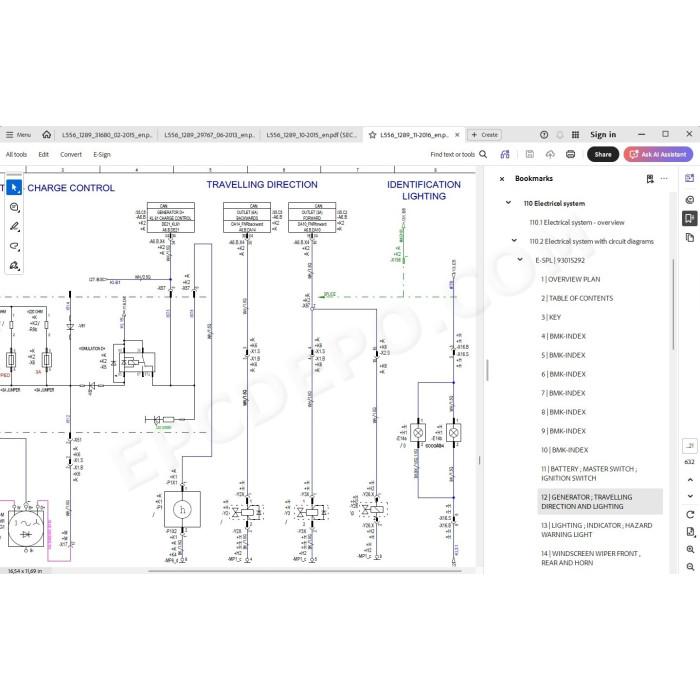Viewport: 700px width, 700px height.
Task: Upload file to cloud icon
Action: pos(550,154)
